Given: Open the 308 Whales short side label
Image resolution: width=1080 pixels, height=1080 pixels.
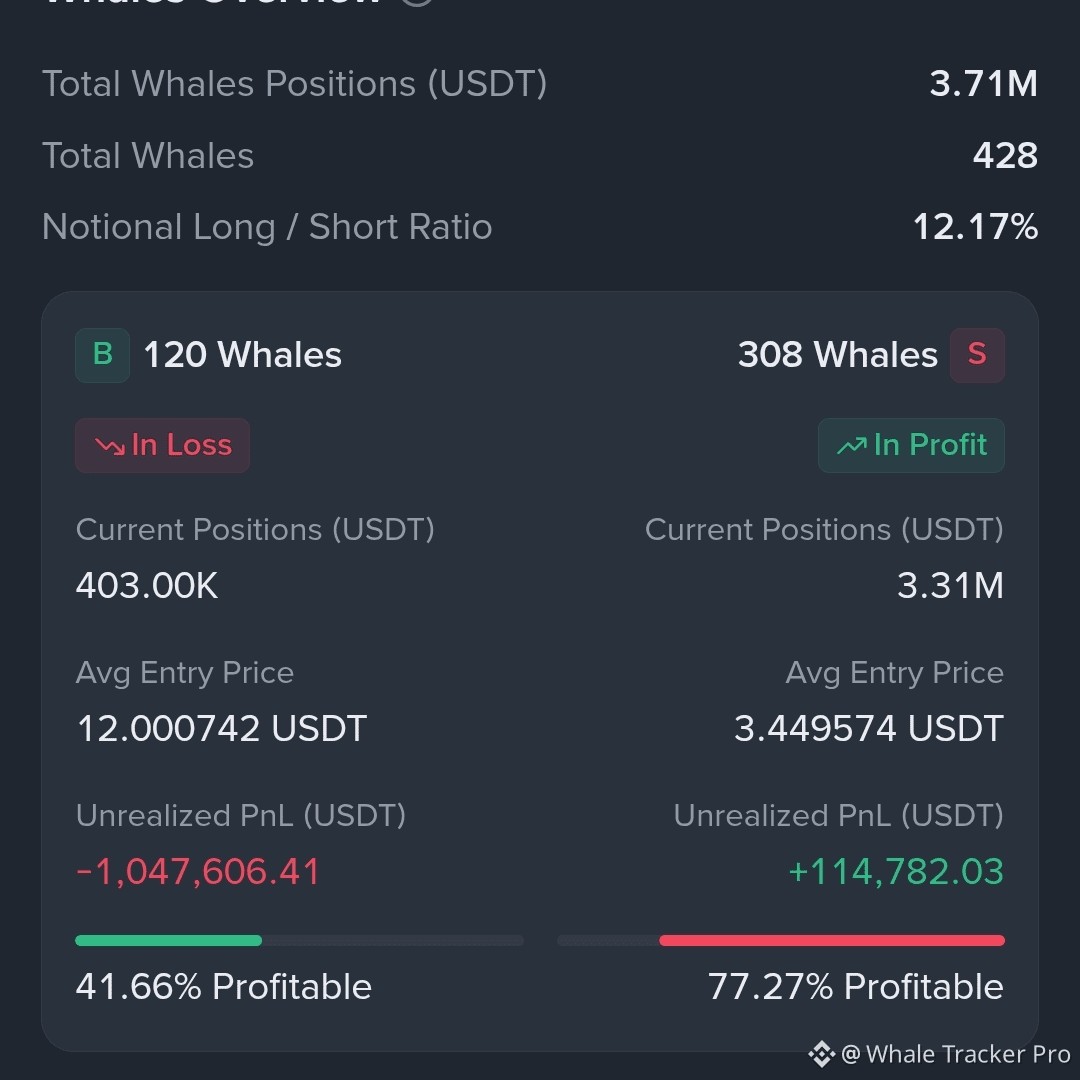Looking at the screenshot, I should tap(838, 355).
